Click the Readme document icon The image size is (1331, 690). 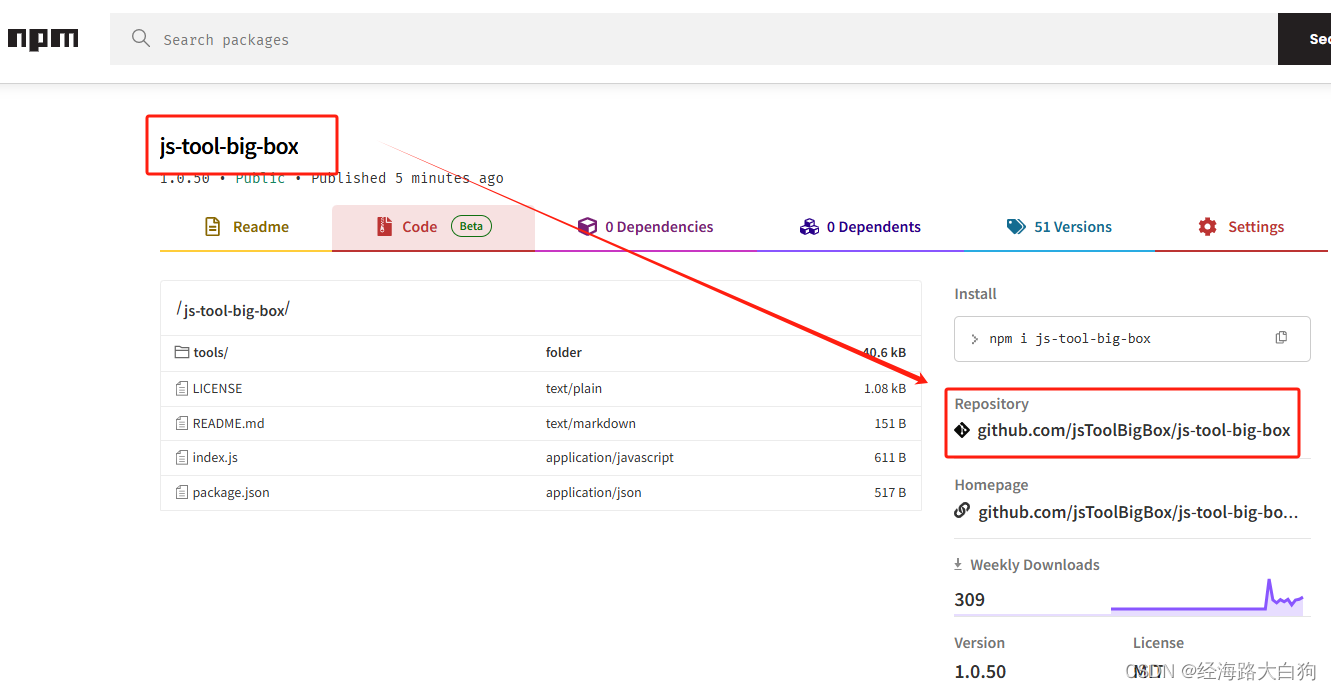click(x=212, y=227)
